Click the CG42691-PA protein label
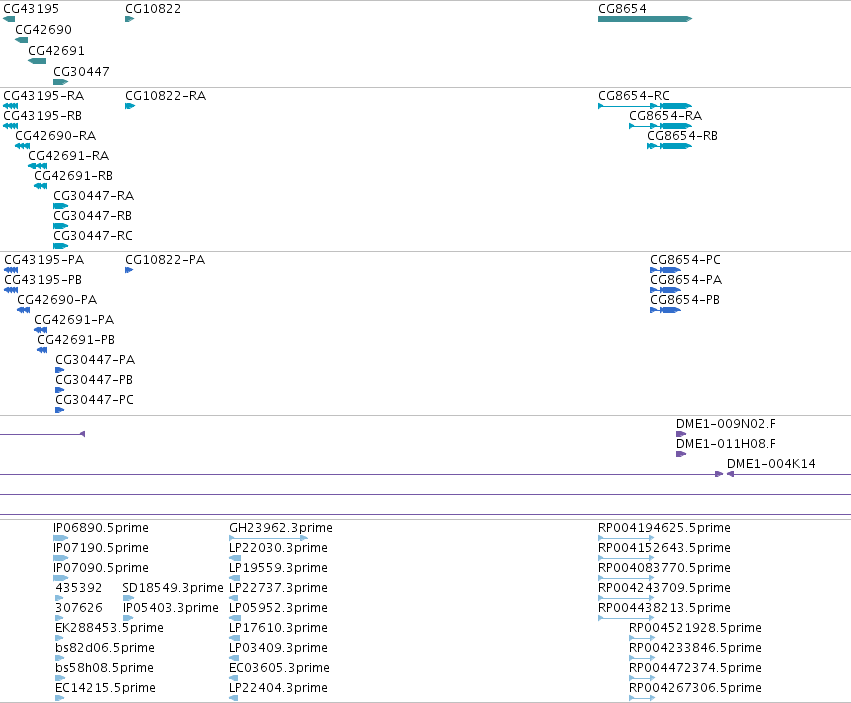This screenshot has width=851, height=703. (x=74, y=320)
